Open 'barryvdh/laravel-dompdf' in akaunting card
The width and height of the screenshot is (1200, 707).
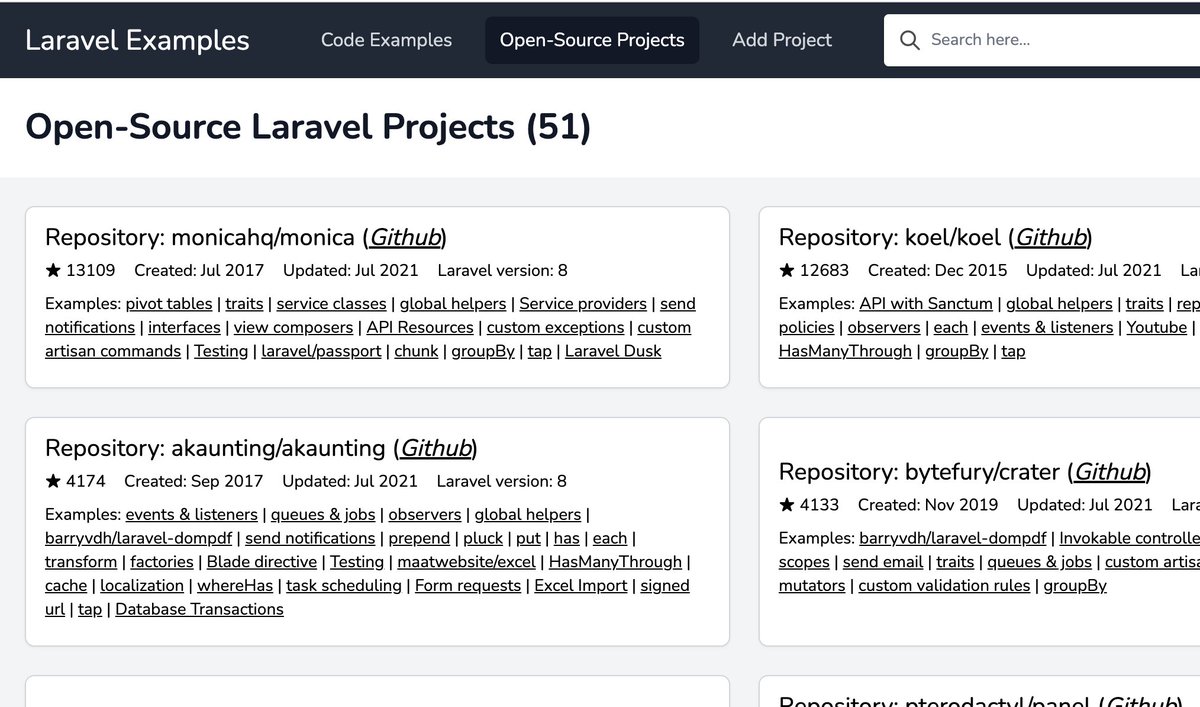click(x=138, y=539)
